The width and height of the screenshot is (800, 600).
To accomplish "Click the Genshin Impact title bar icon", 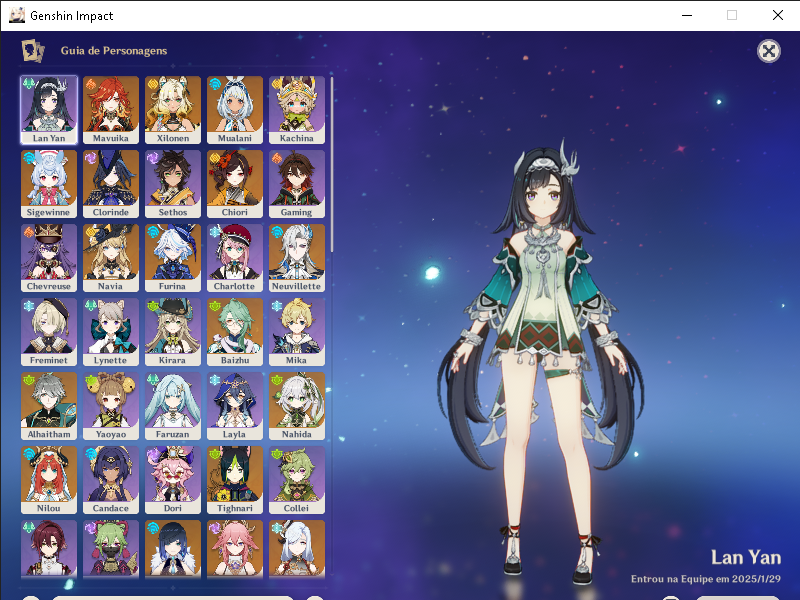I will click(17, 15).
